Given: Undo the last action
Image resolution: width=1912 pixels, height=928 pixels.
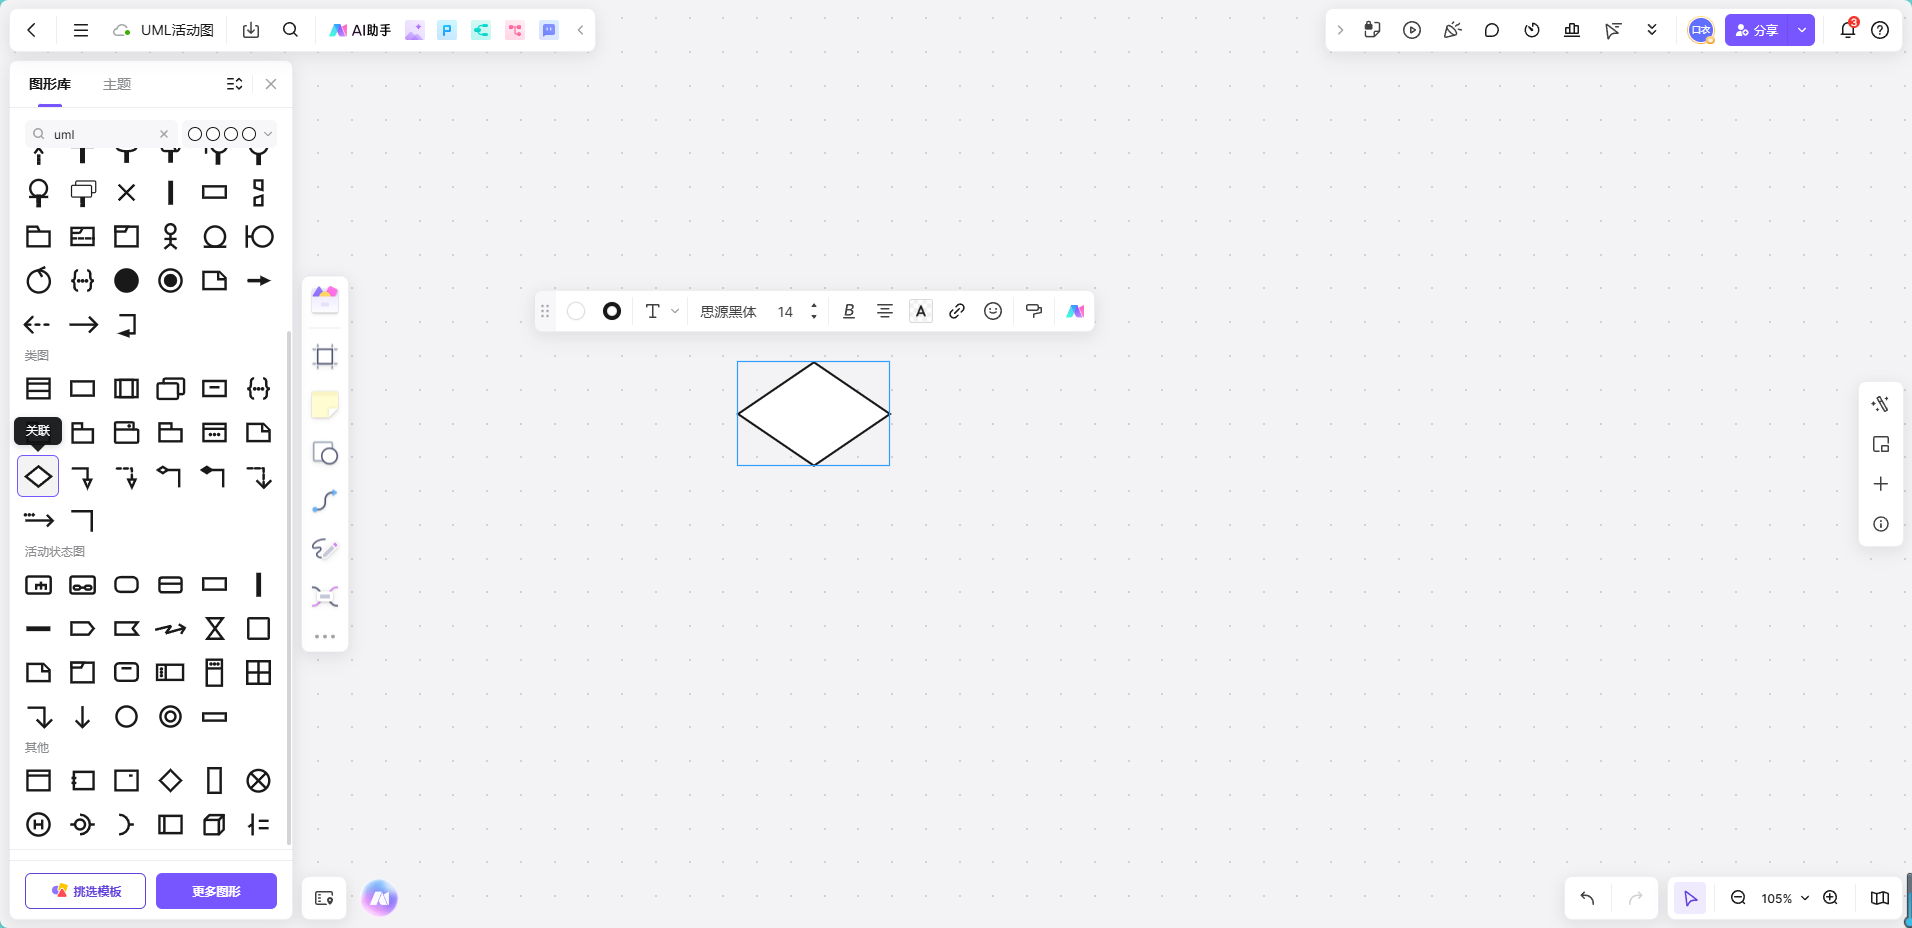Looking at the screenshot, I should click(x=1588, y=898).
